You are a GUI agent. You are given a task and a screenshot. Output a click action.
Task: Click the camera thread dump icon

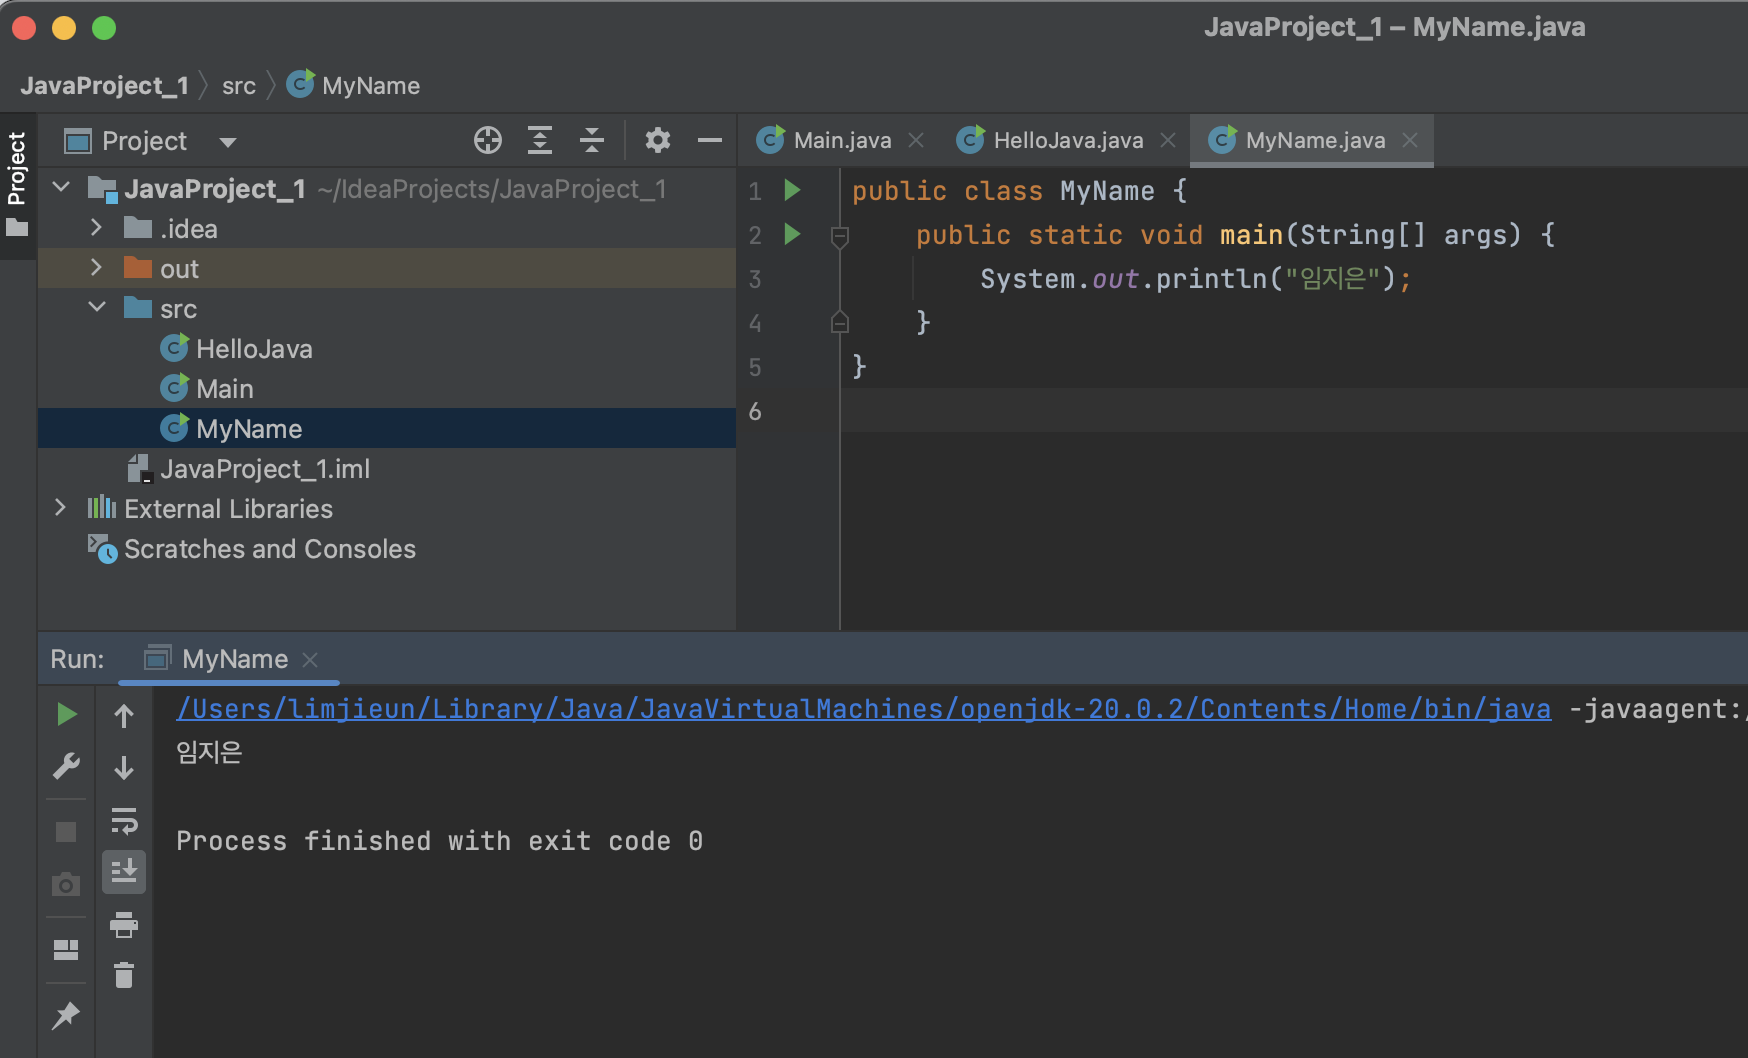pos(66,884)
